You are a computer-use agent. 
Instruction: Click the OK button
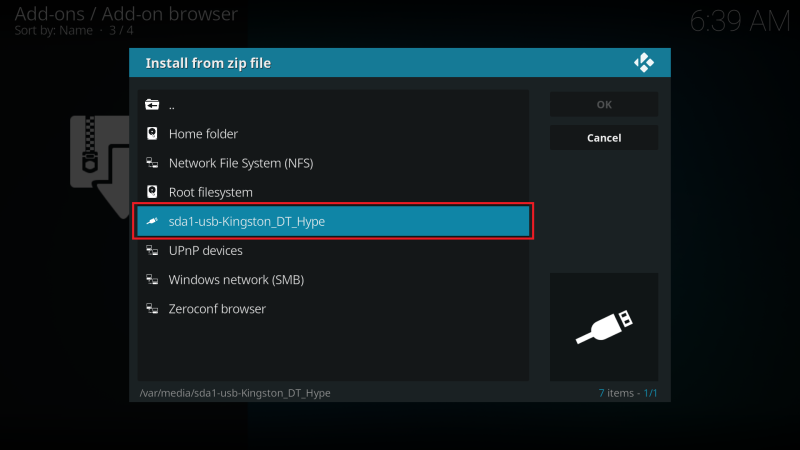pyautogui.click(x=604, y=104)
